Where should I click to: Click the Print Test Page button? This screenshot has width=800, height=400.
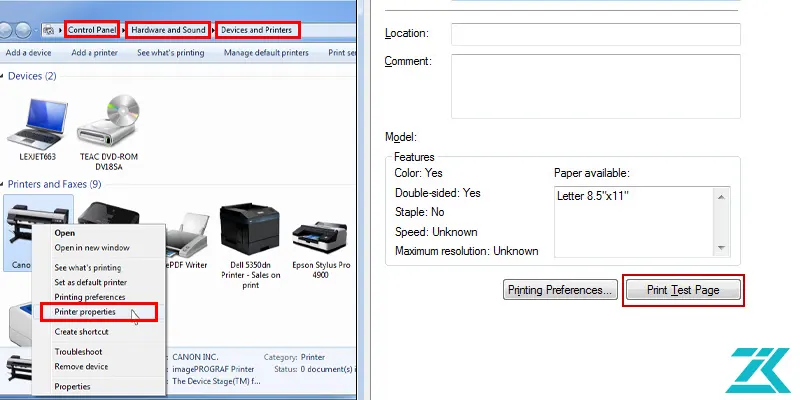point(683,290)
